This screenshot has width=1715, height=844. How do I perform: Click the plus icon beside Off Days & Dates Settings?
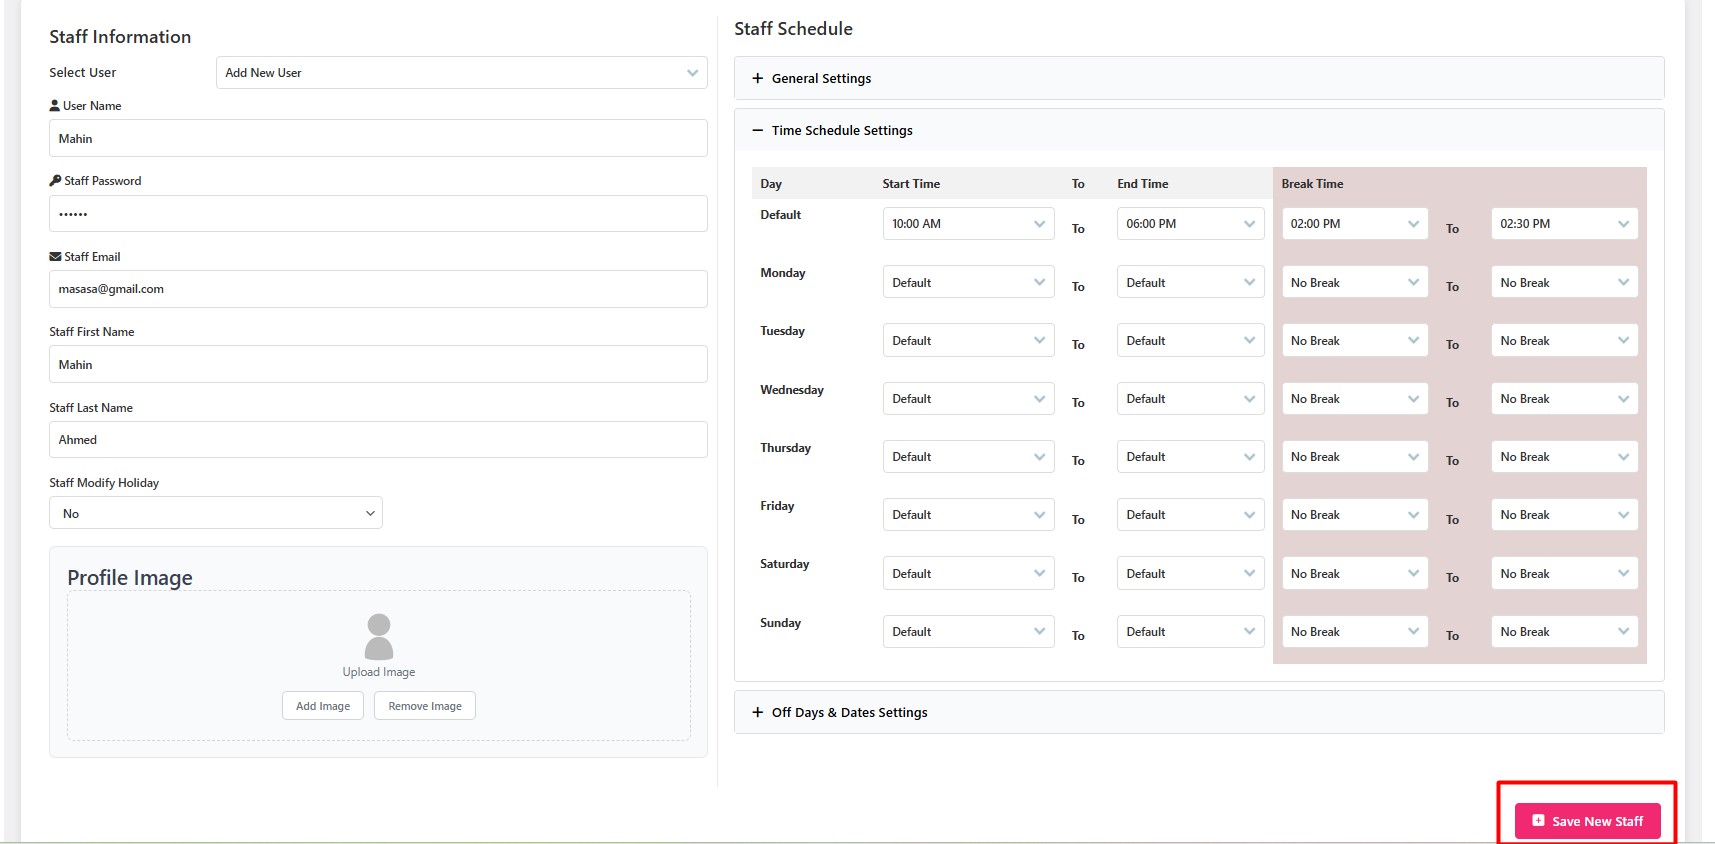click(757, 712)
